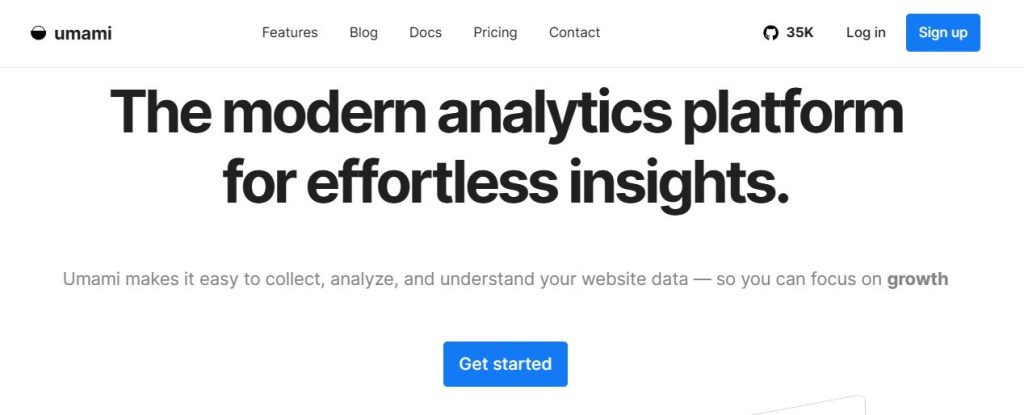Viewport: 1024px width, 415px height.
Task: Click the preview image corner at bottom right
Action: click(x=810, y=405)
